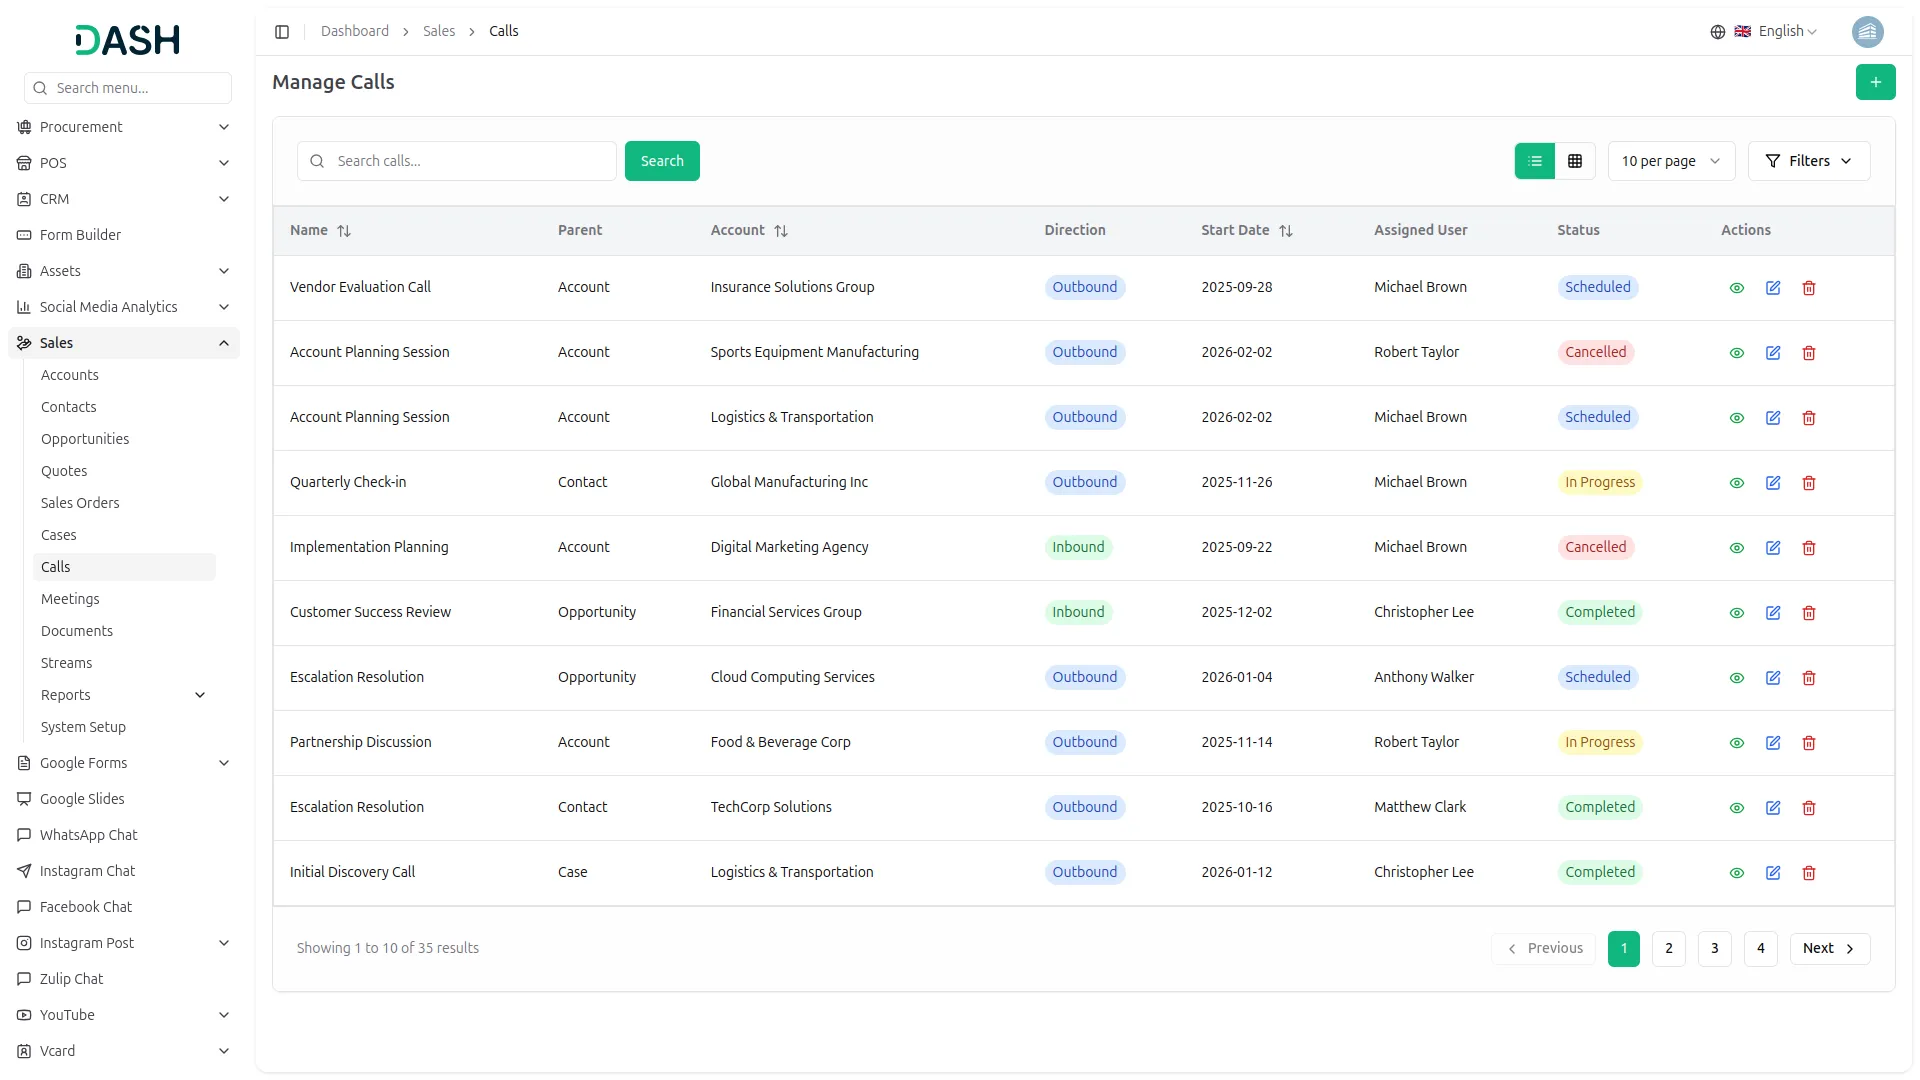The height and width of the screenshot is (1080, 1920).
Task: Delete the TechCorp Solutions Escalation Resolution call
Action: [x=1809, y=808]
